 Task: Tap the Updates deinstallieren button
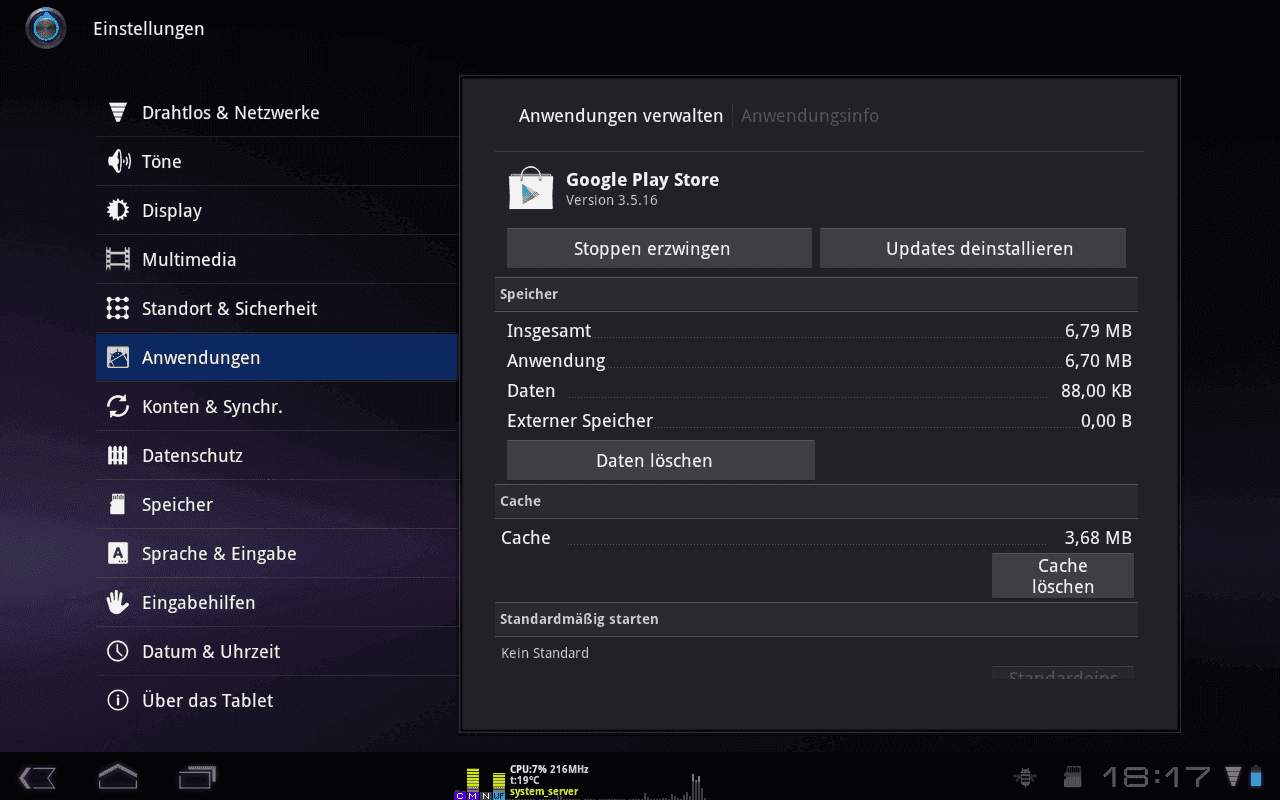(973, 248)
